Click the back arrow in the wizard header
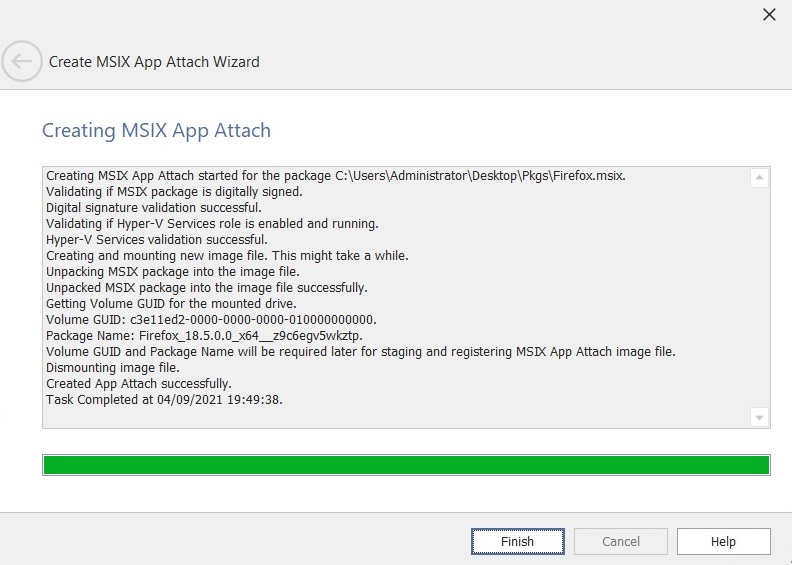Viewport: 792px width, 565px height. pyautogui.click(x=22, y=61)
